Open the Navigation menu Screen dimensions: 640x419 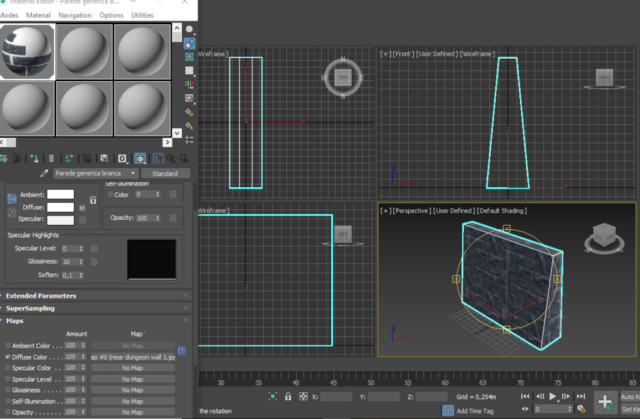point(75,15)
